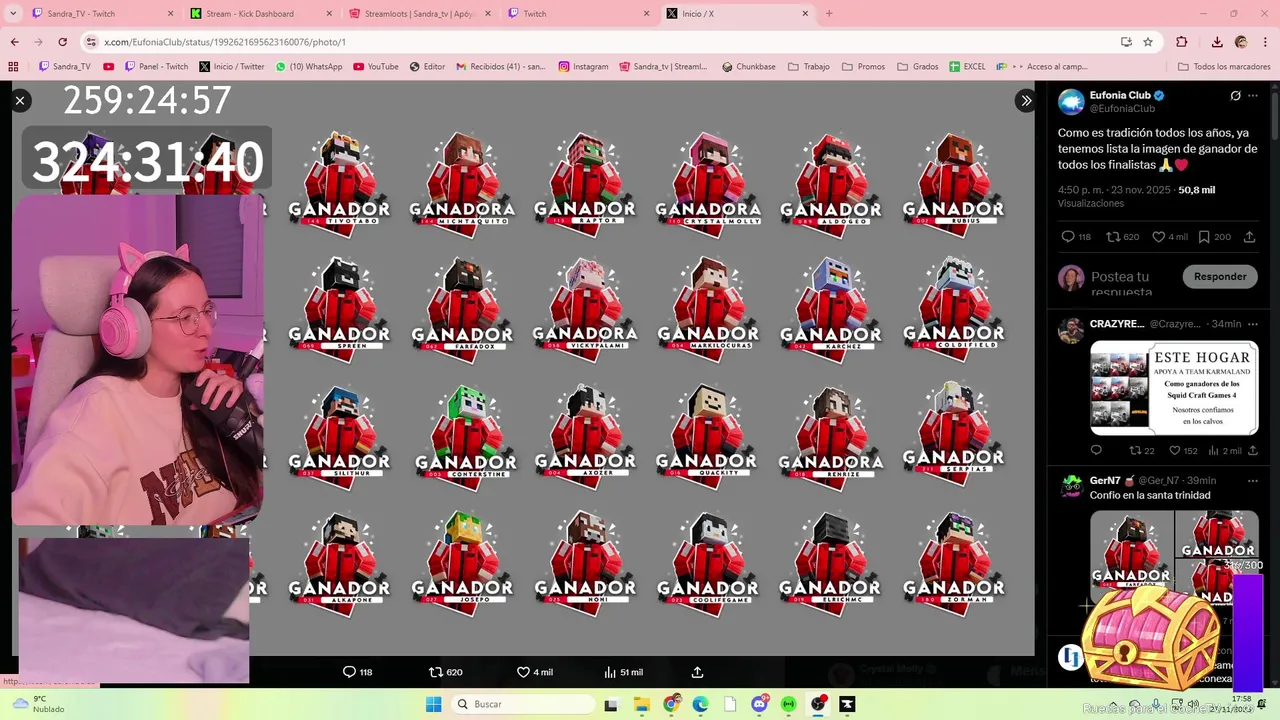Open the Microsoft Edge taskbar icon
Screen dimensions: 1280x720
700,704
